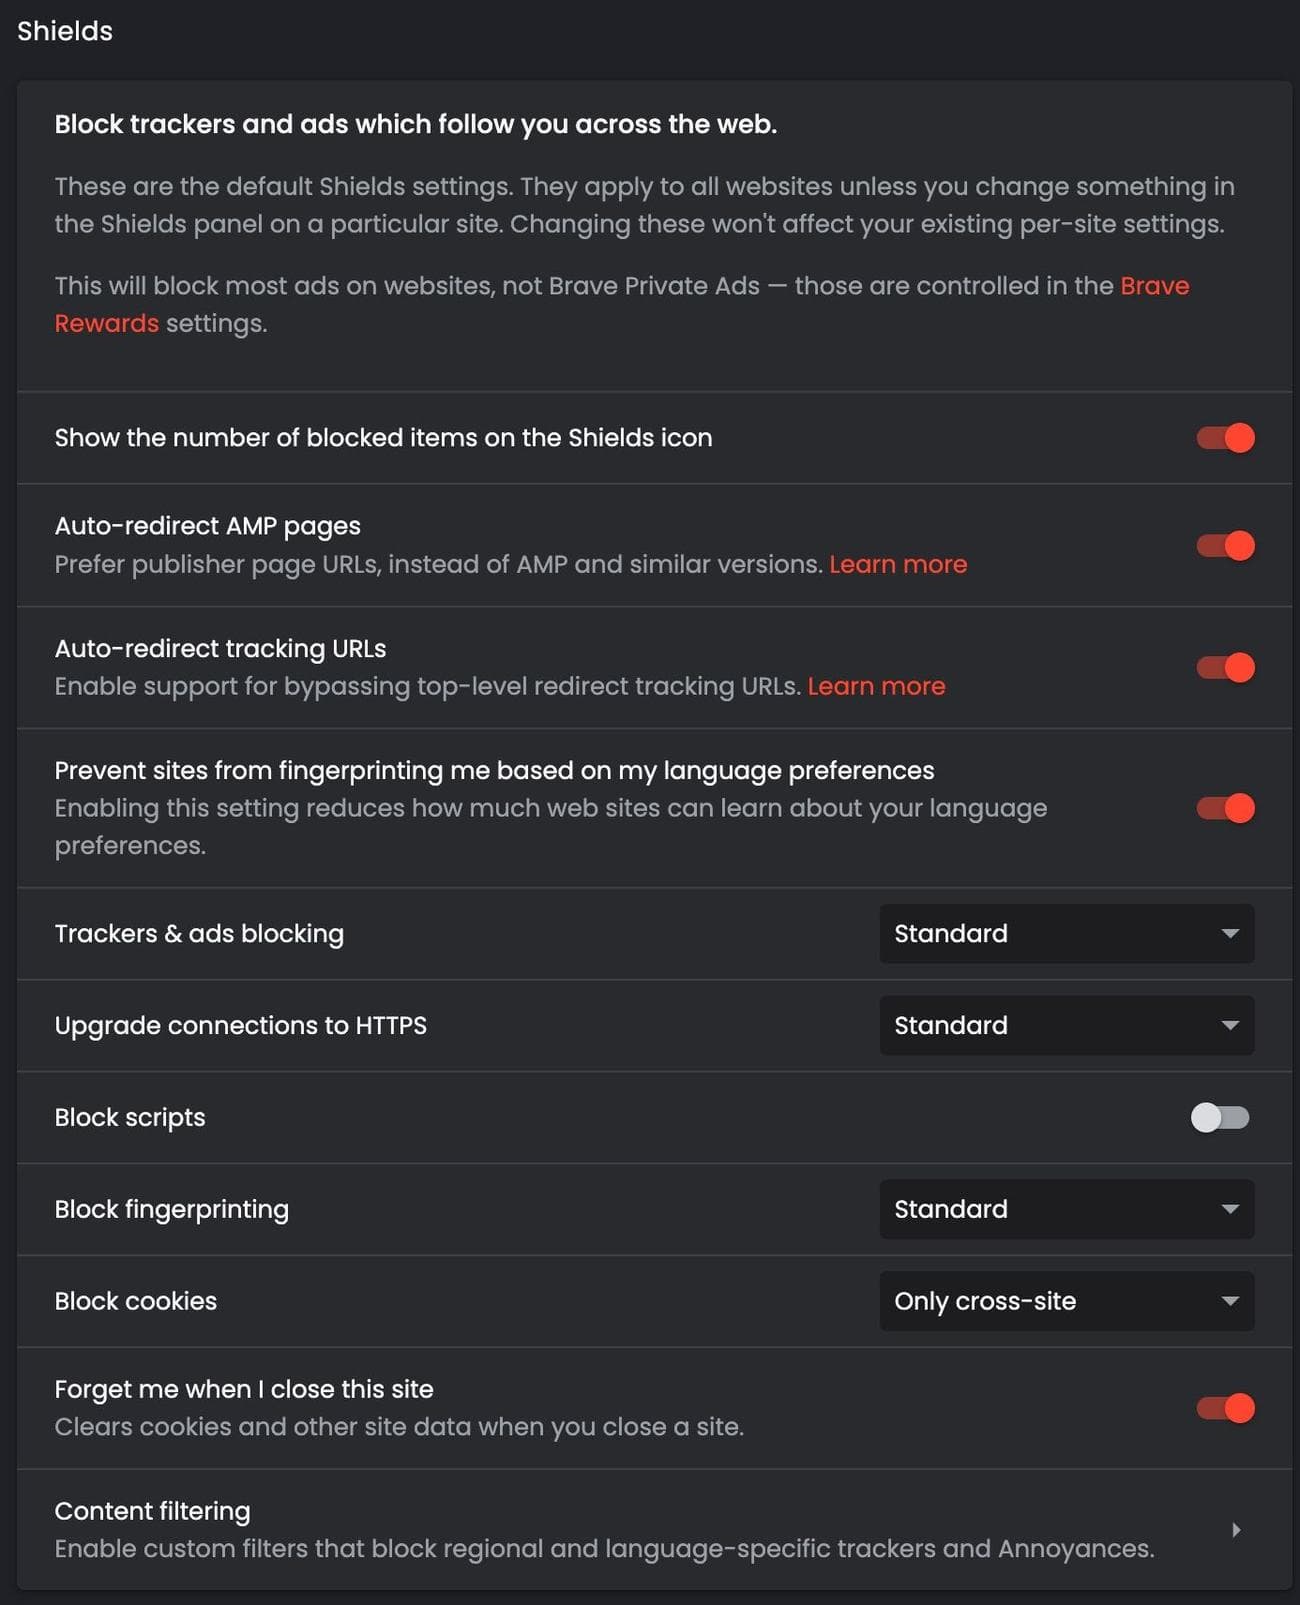This screenshot has width=1300, height=1605.
Task: Click the chevron next to Content filtering
Action: coord(1236,1529)
